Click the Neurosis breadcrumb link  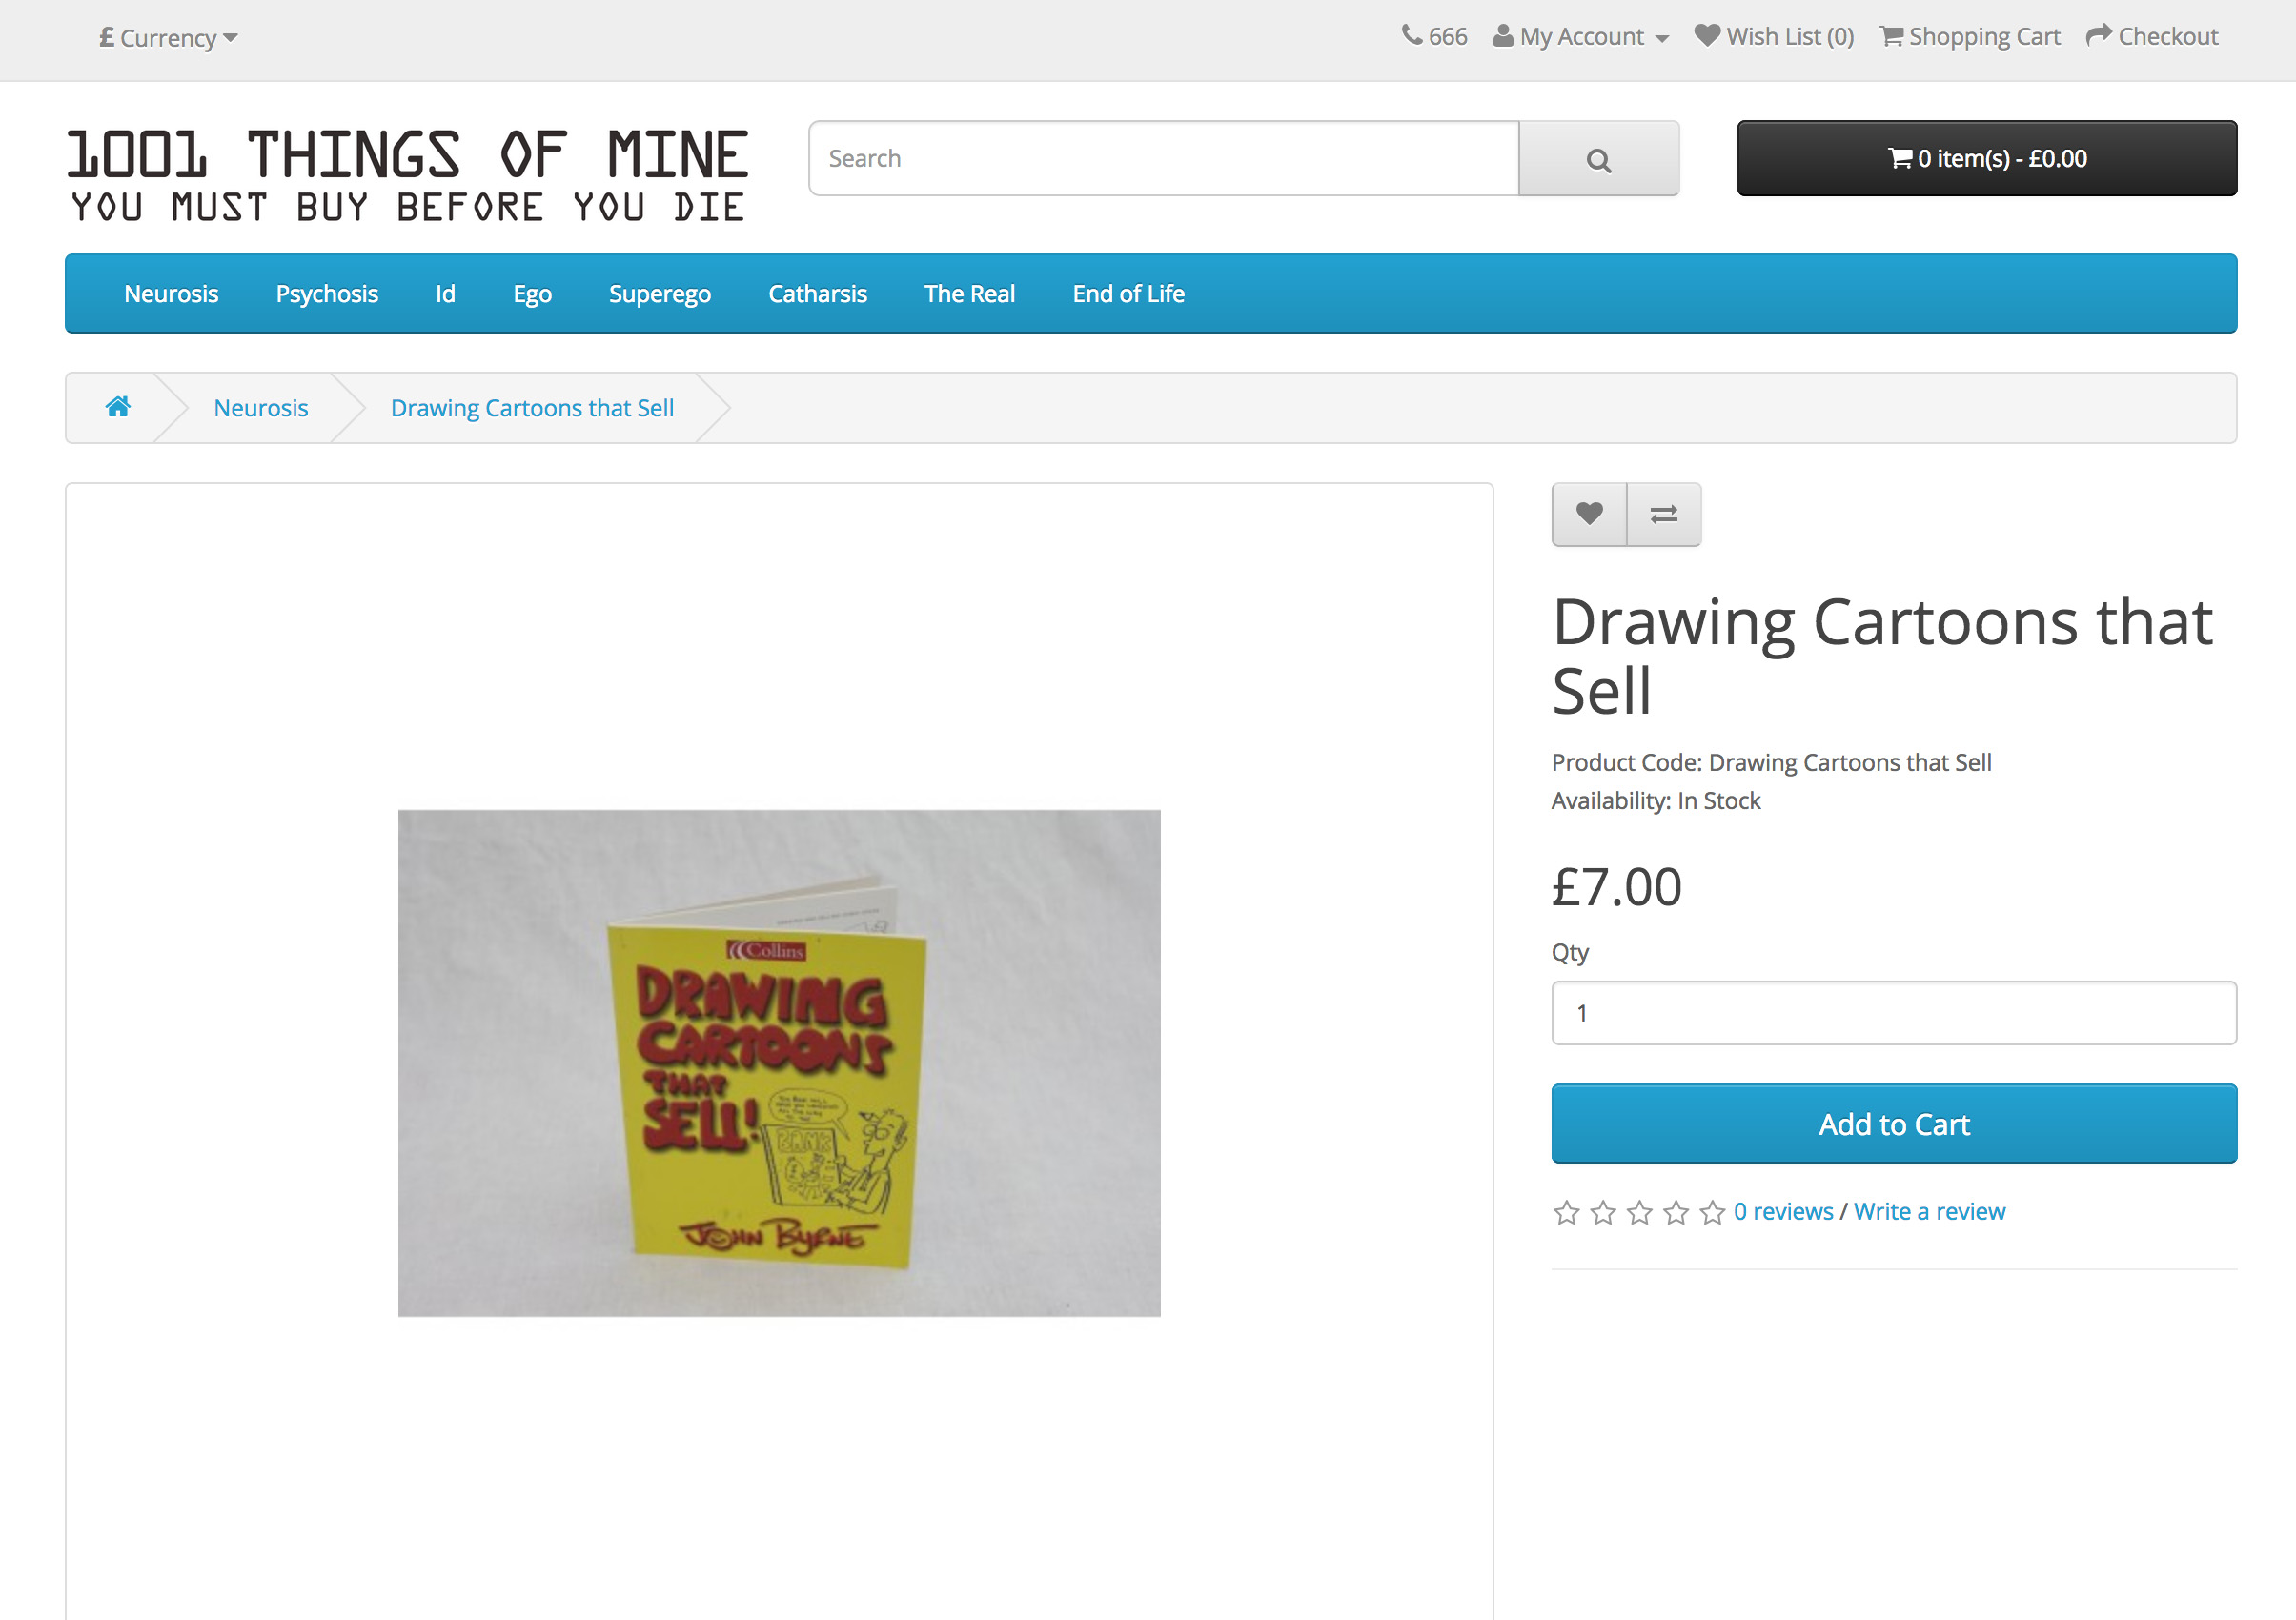(x=260, y=408)
